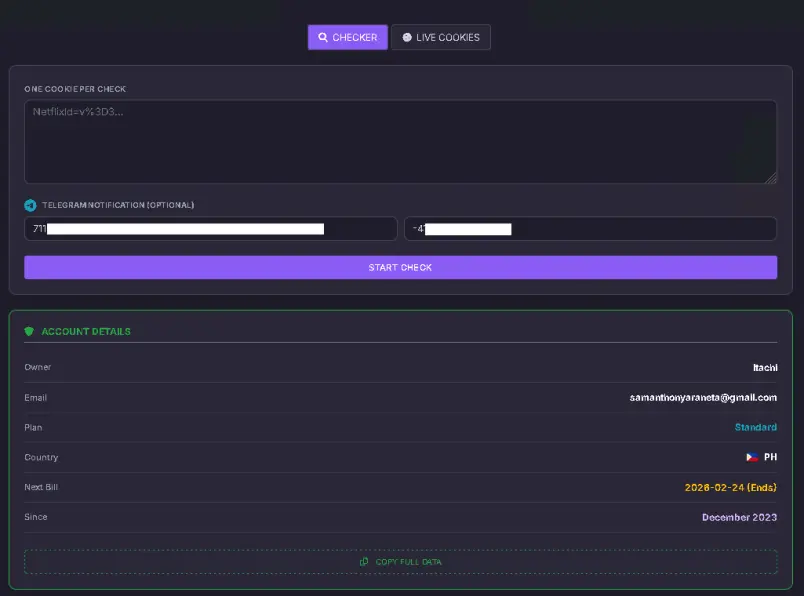Click the shield icon by Account Details

29,331
